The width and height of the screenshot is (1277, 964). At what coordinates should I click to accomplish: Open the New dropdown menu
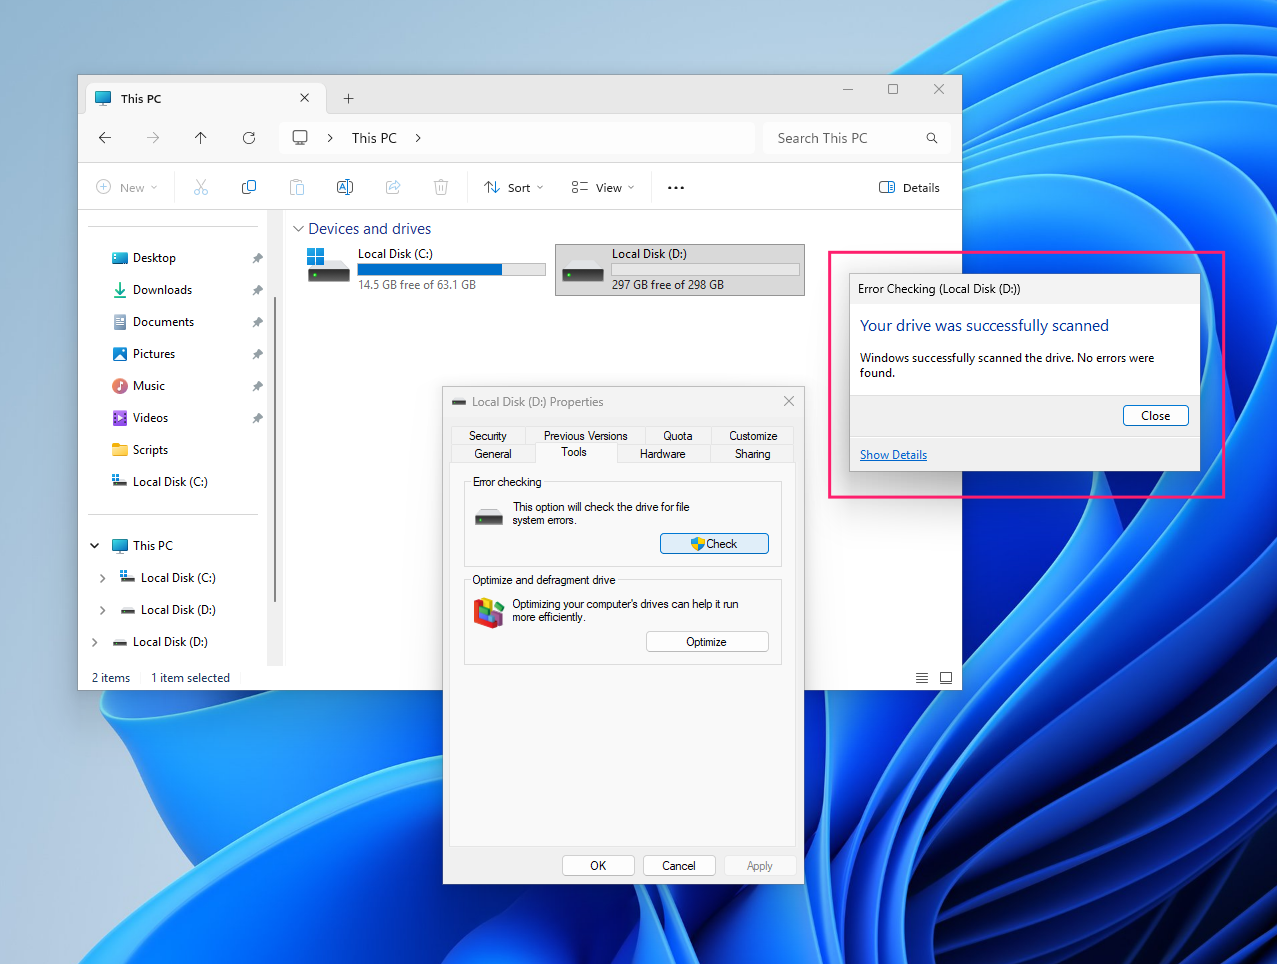point(127,187)
